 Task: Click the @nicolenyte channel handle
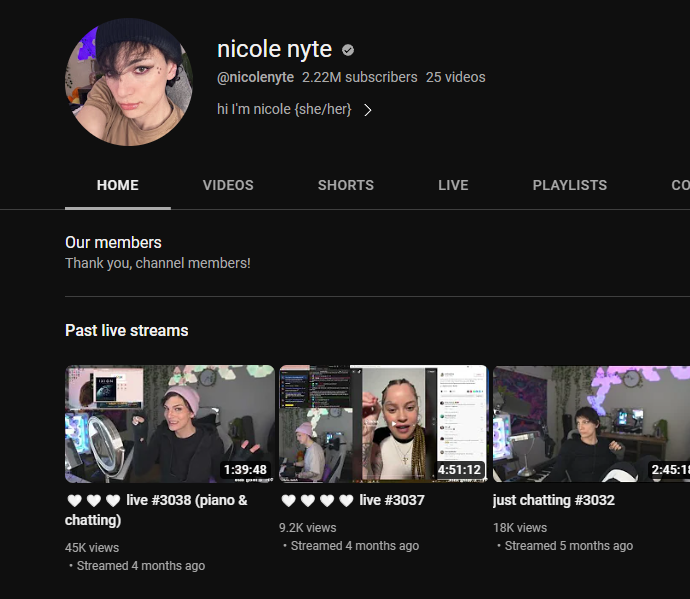coord(255,77)
